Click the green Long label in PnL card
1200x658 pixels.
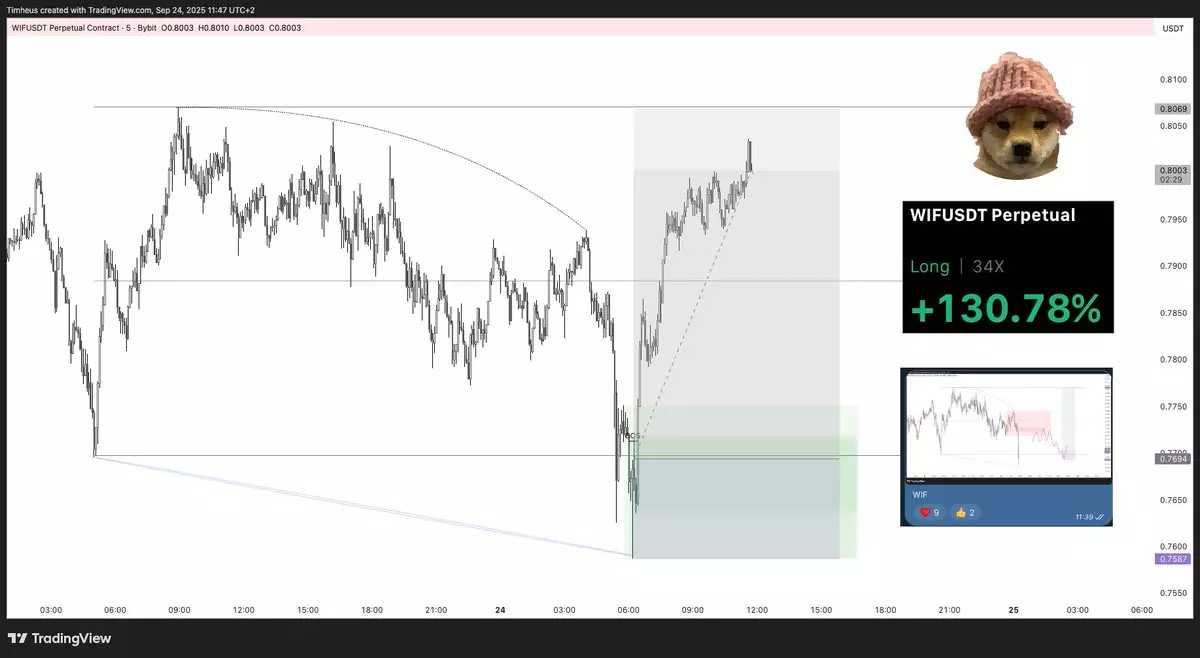pos(929,267)
